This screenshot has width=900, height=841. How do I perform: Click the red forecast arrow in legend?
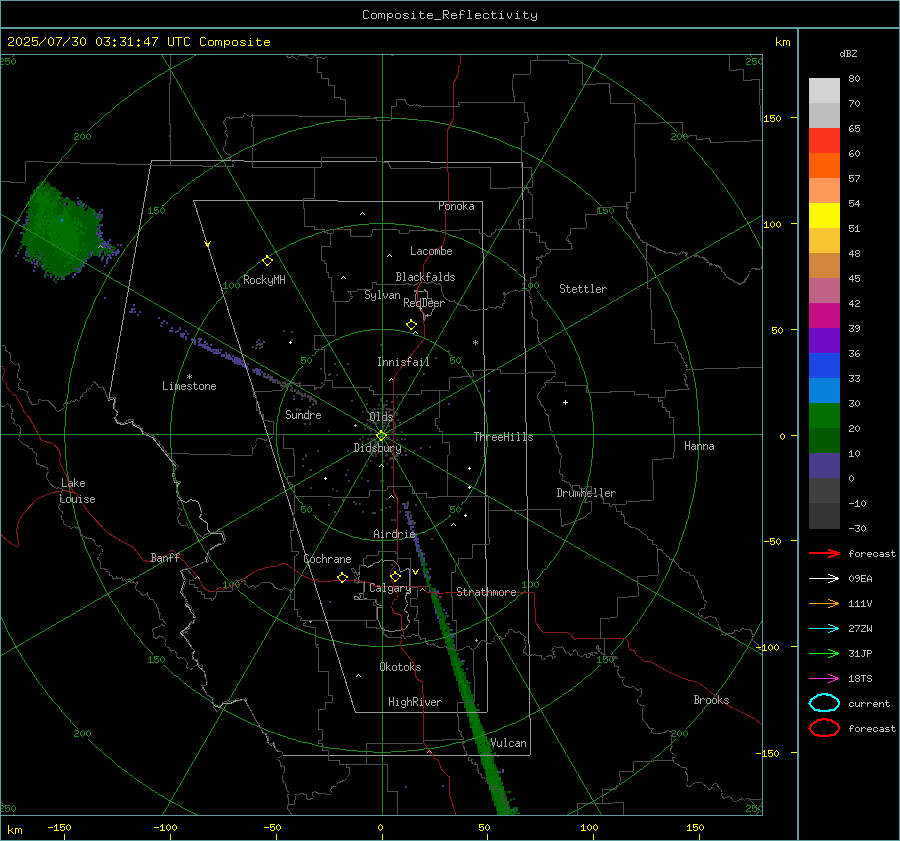pos(824,553)
